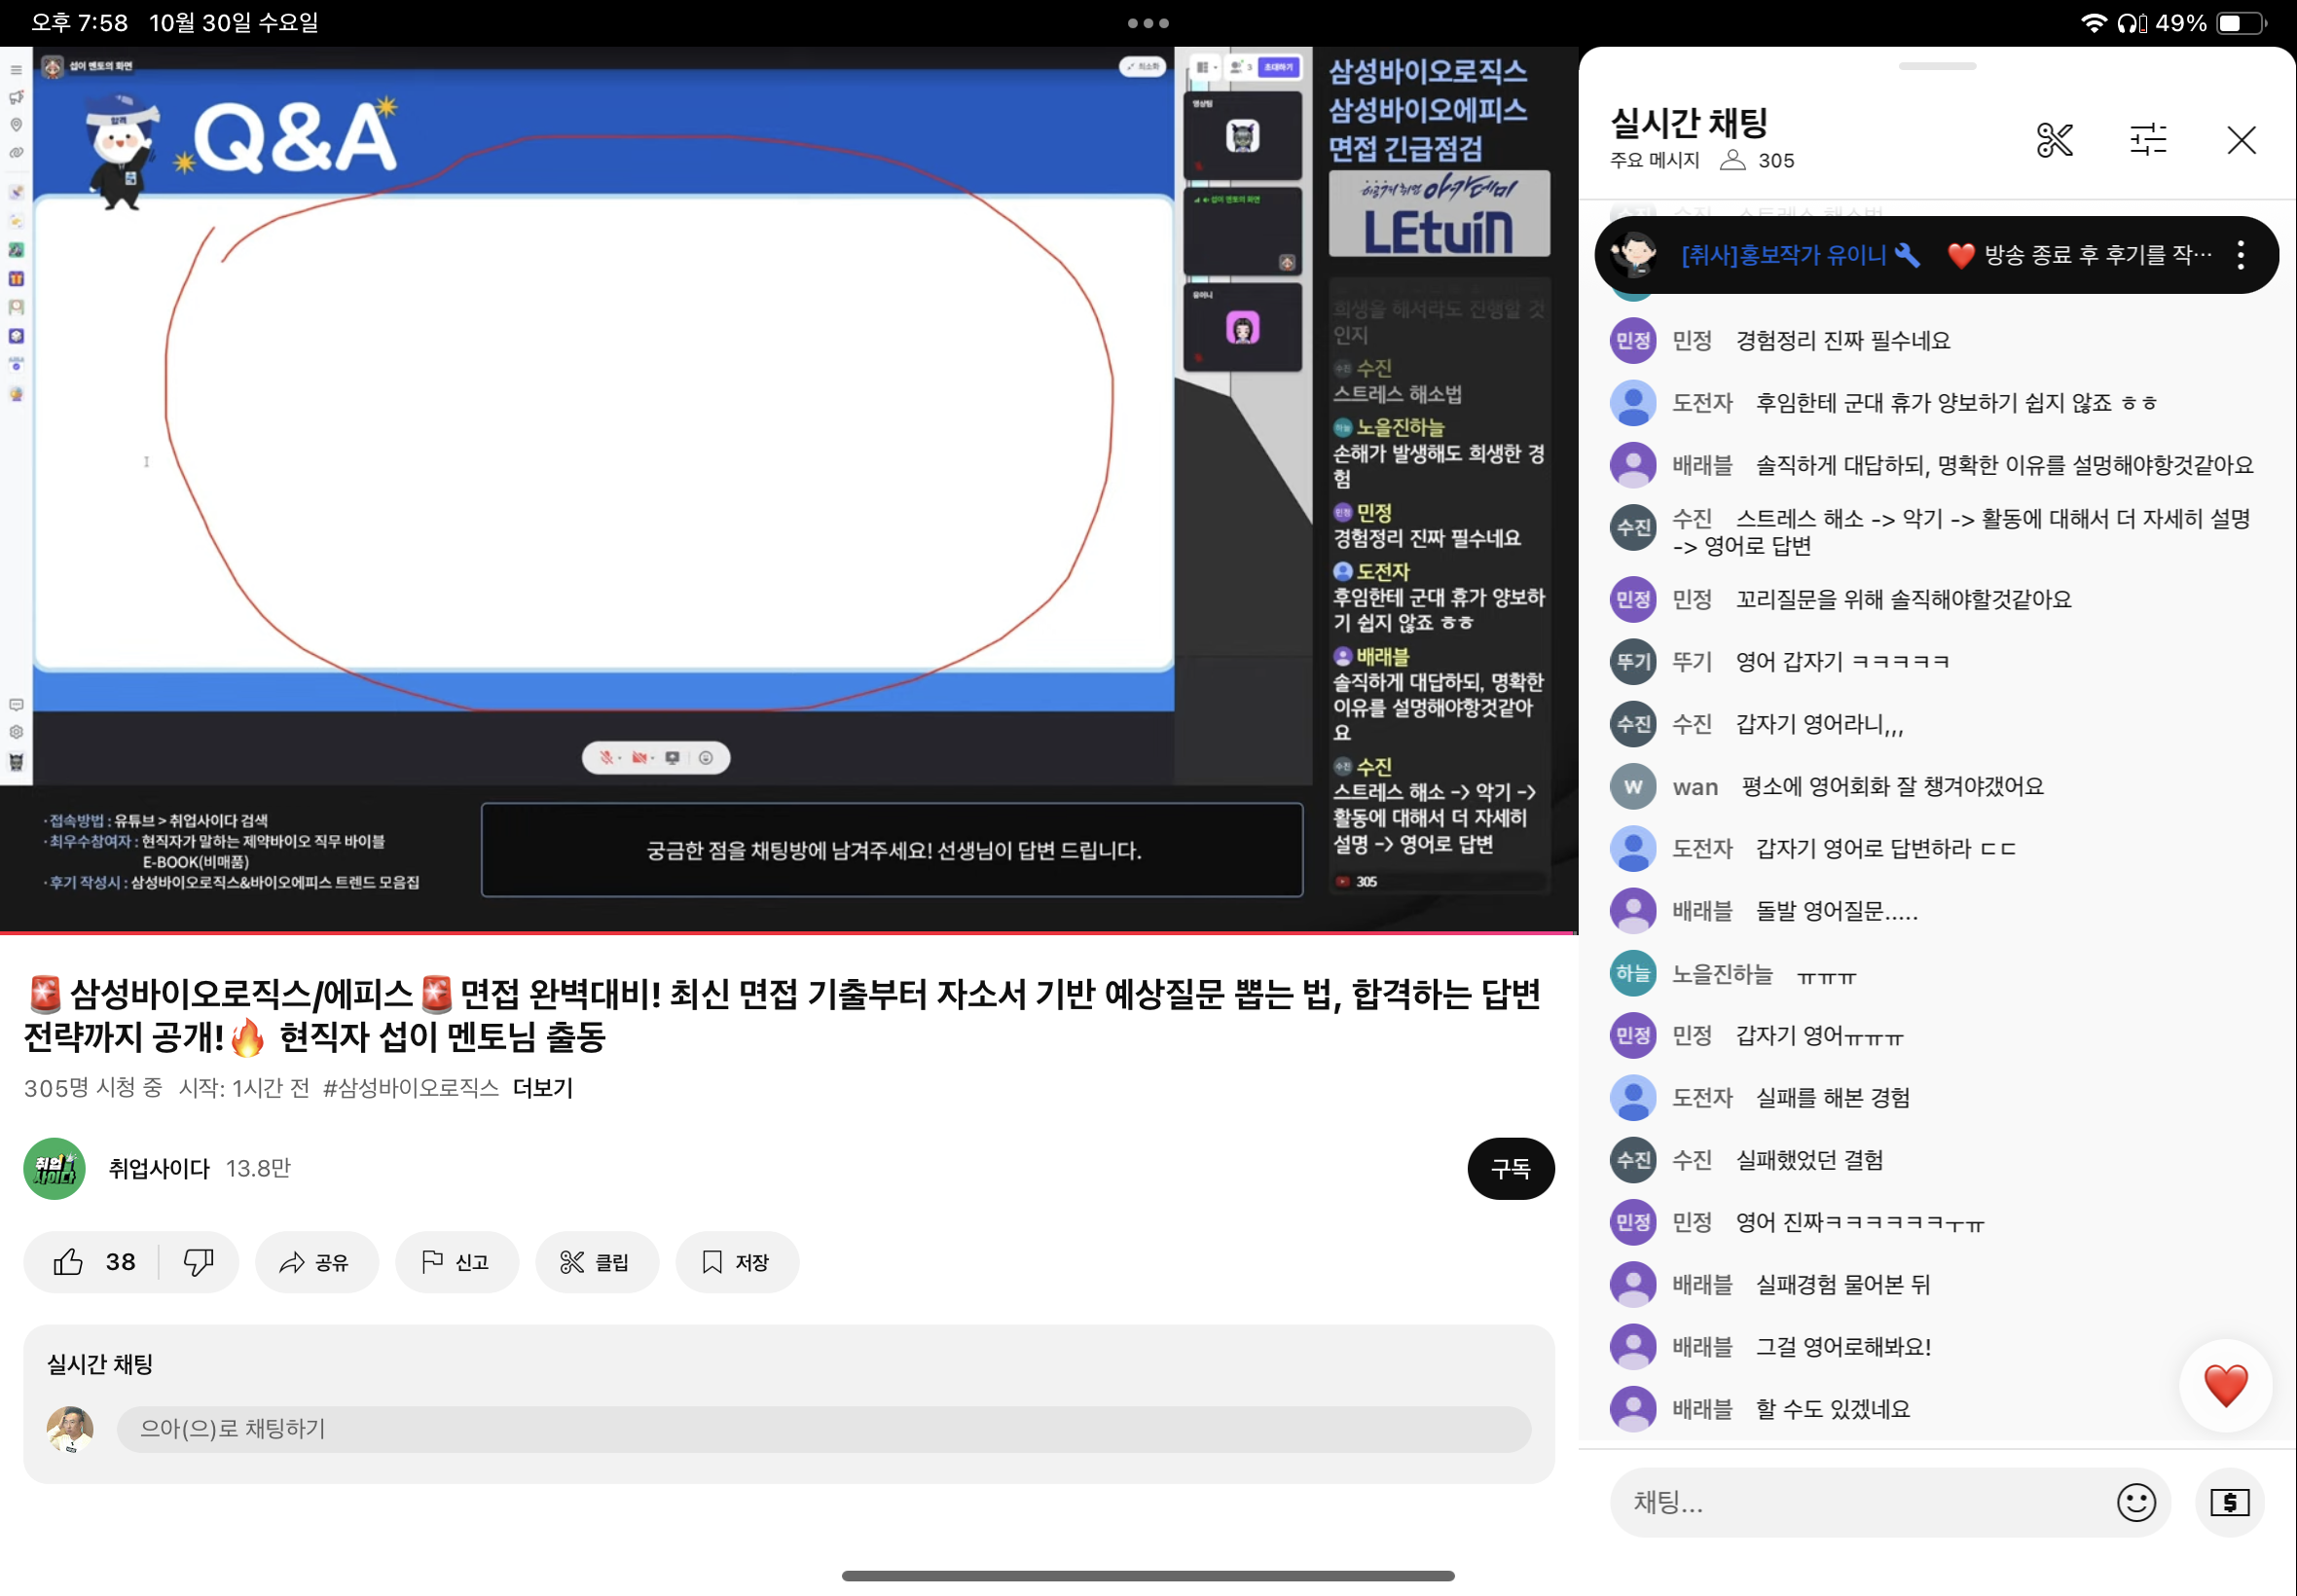Open chat filter settings sliders icon
This screenshot has width=2297, height=1596.
tap(2148, 140)
